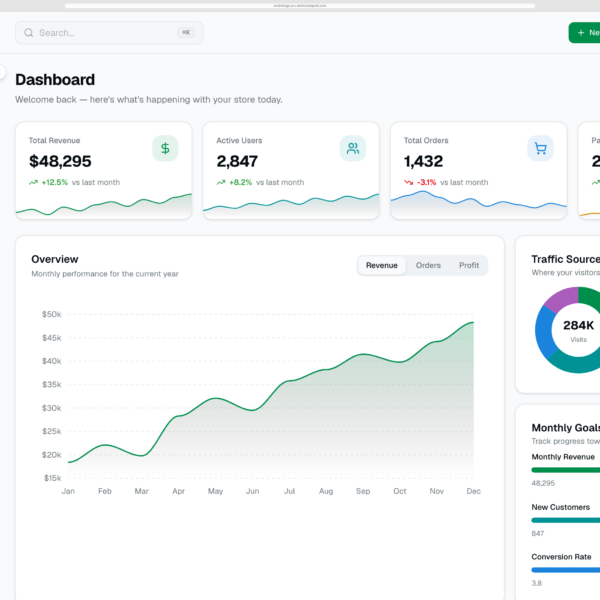Screen dimensions: 600x600
Task: Click the Dec month label on chart
Action: (x=473, y=491)
